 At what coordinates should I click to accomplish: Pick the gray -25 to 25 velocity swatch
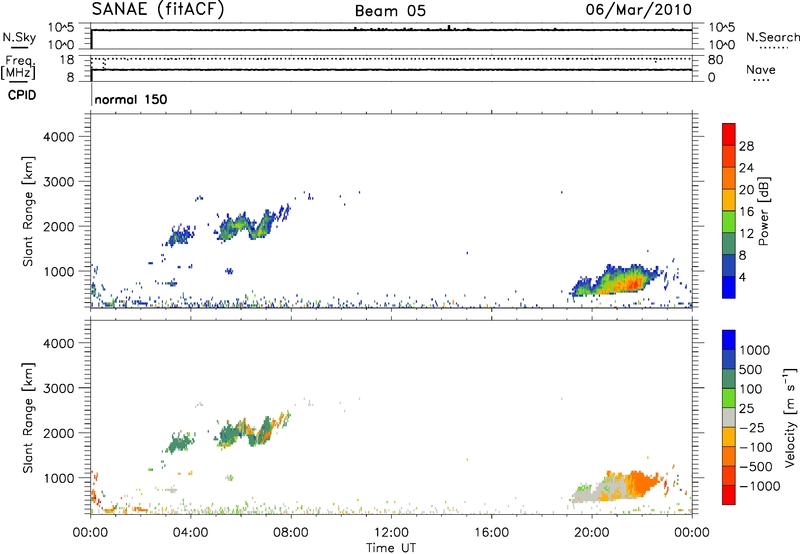(x=729, y=417)
